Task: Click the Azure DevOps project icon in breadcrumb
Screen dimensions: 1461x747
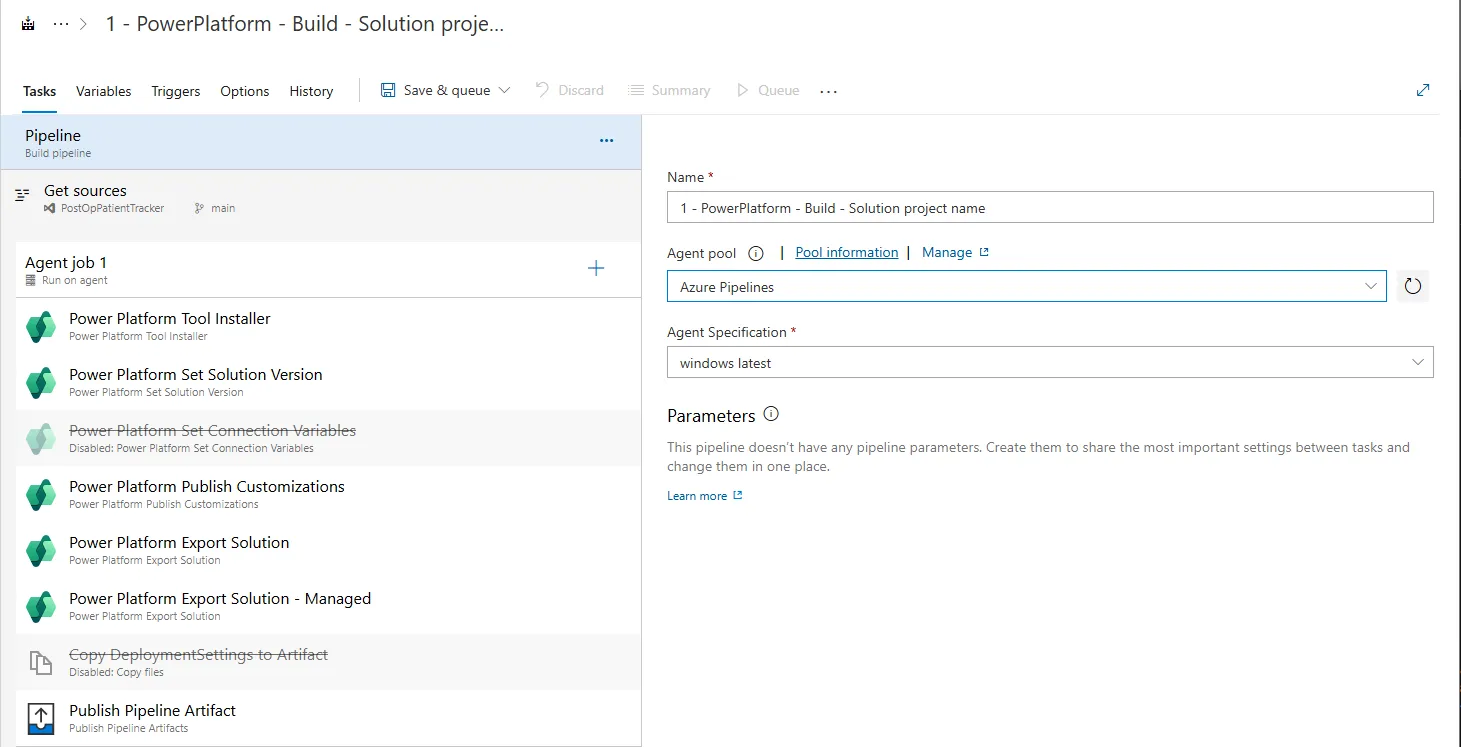Action: (x=28, y=24)
